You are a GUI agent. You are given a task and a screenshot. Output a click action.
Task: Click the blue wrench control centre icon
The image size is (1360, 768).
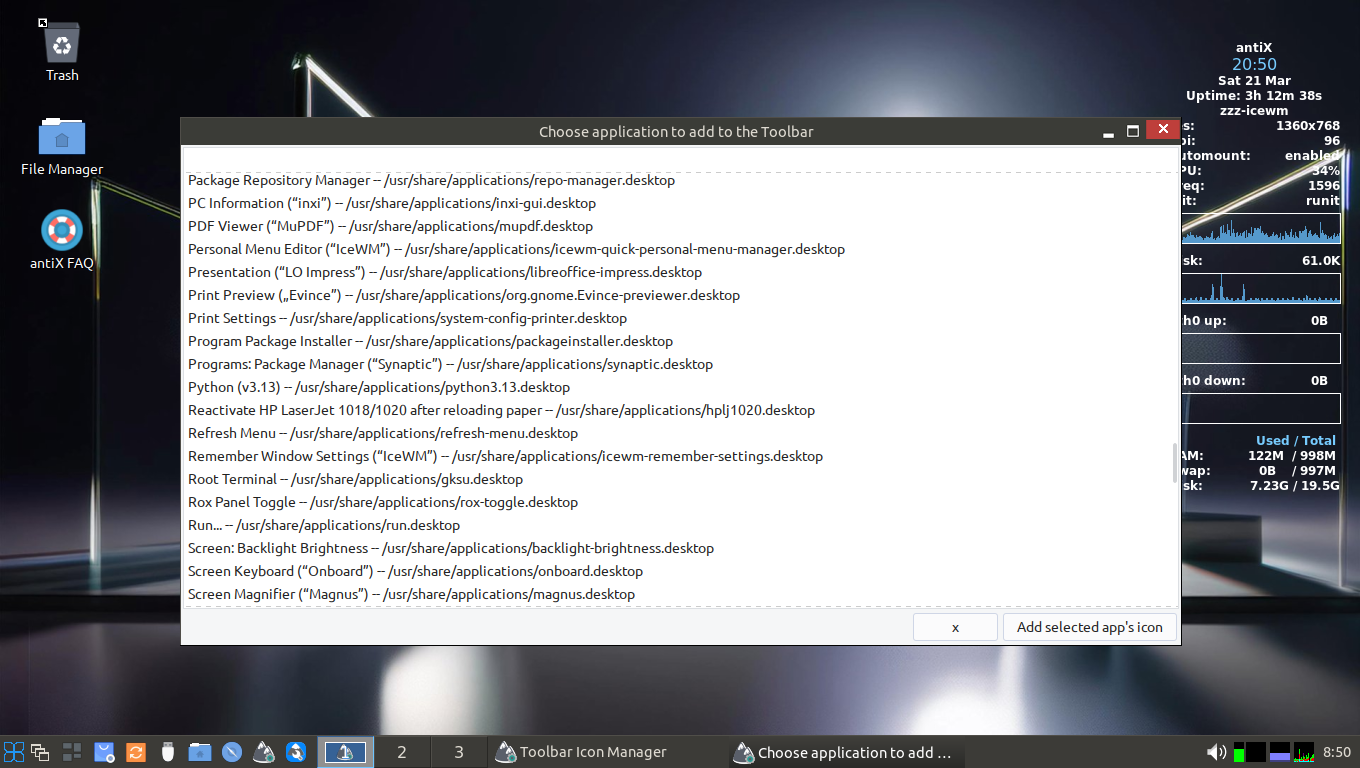click(296, 752)
